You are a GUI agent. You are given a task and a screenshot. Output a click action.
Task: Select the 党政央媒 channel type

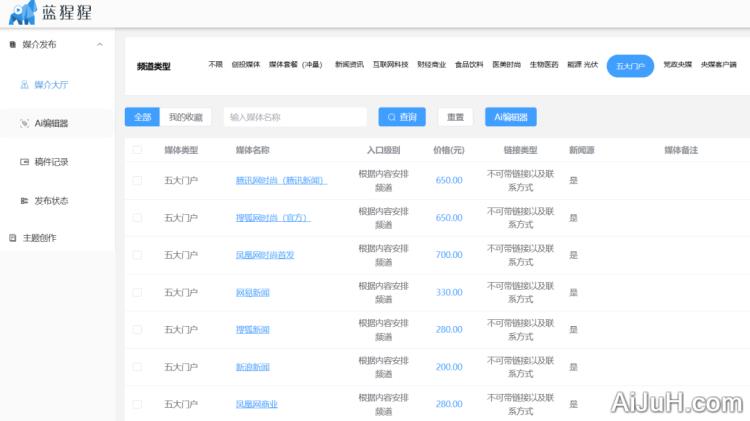(678, 65)
